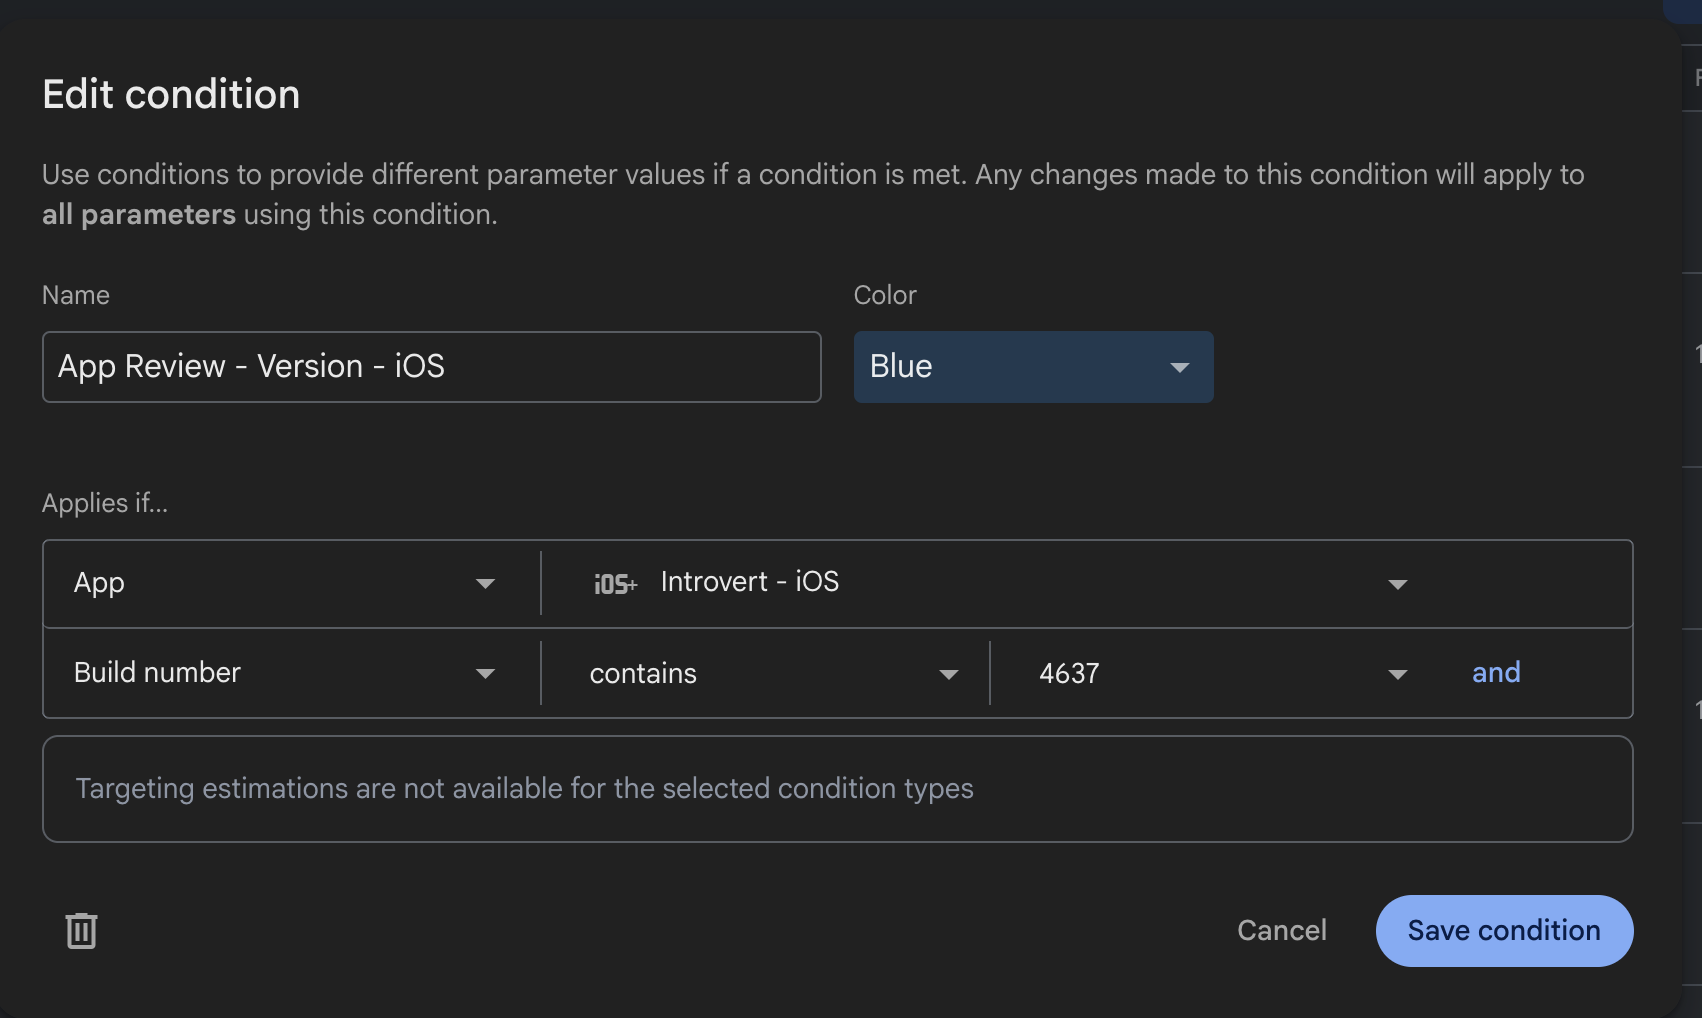1702x1018 pixels.
Task: Open the app selector showing Introvert - iOS
Action: pos(1000,583)
